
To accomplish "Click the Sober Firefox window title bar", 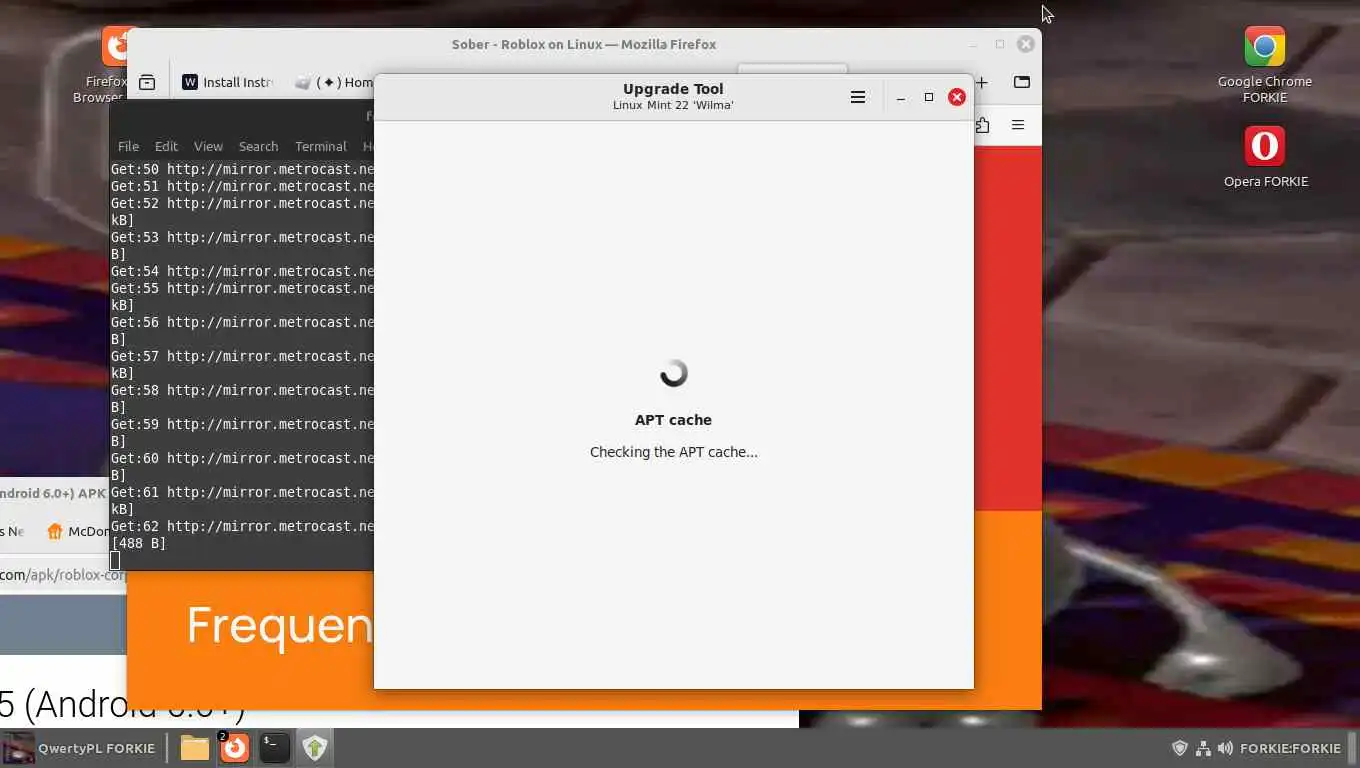I will (x=583, y=44).
